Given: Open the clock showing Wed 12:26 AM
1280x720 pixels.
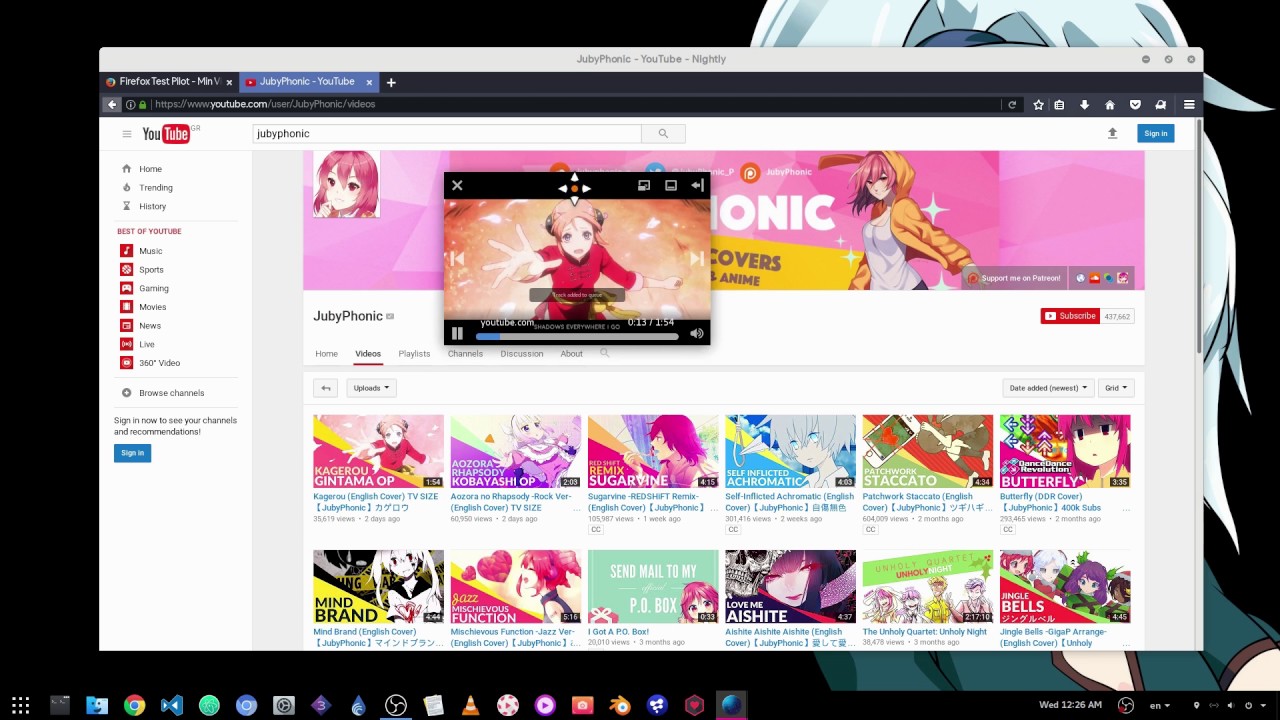Looking at the screenshot, I should pyautogui.click(x=1070, y=705).
